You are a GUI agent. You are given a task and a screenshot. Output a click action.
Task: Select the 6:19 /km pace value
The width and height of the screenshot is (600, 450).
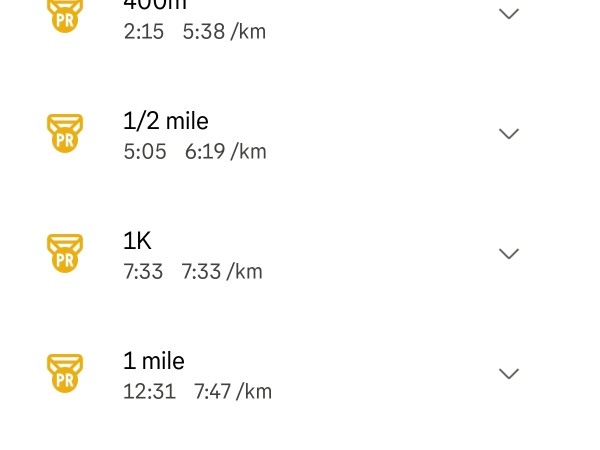click(x=225, y=152)
